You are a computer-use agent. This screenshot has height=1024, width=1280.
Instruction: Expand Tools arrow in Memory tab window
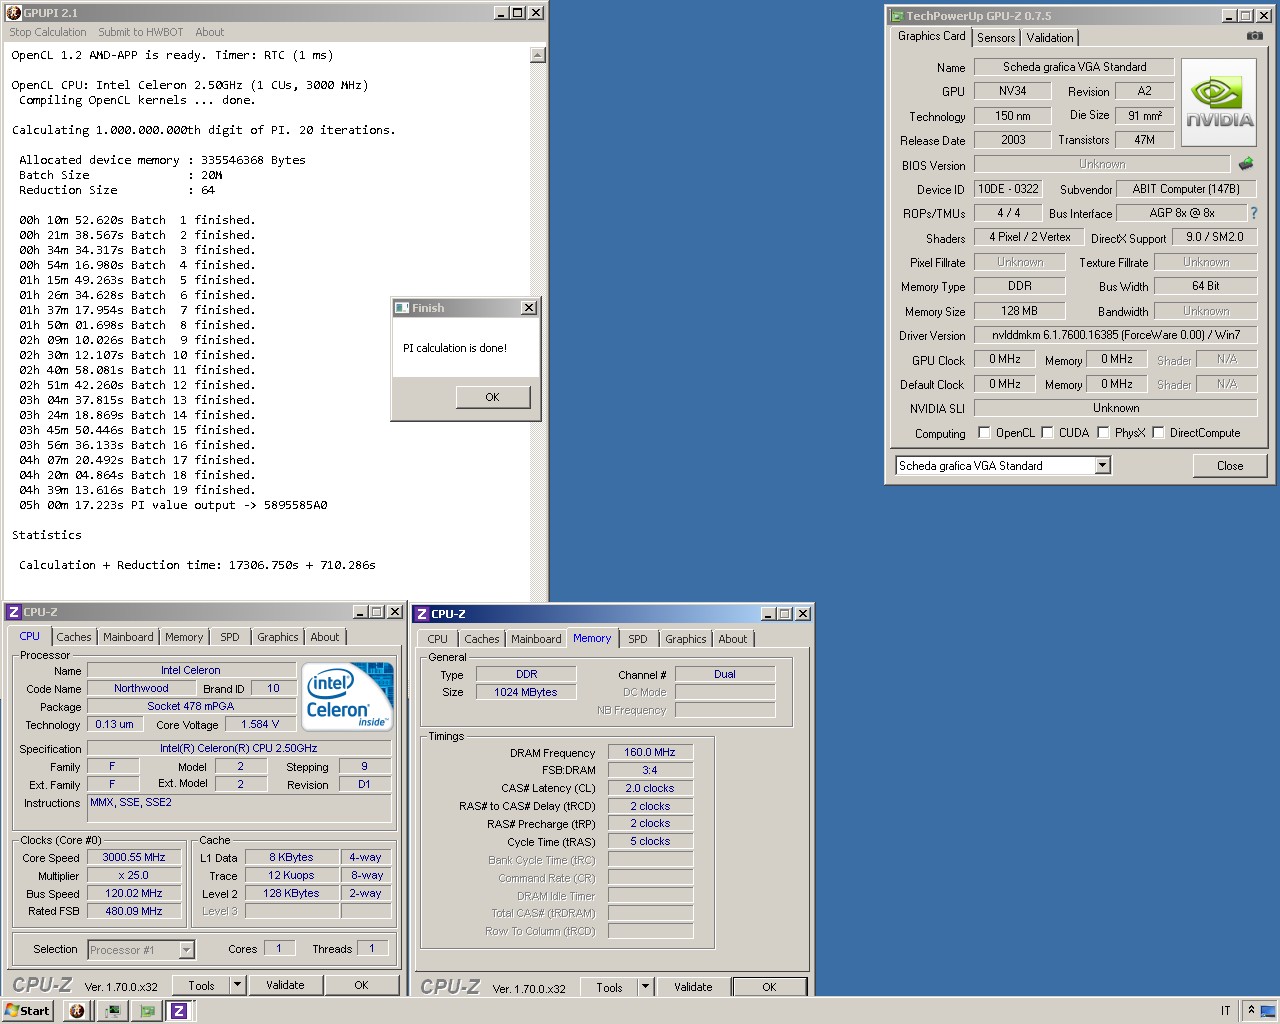(x=646, y=987)
